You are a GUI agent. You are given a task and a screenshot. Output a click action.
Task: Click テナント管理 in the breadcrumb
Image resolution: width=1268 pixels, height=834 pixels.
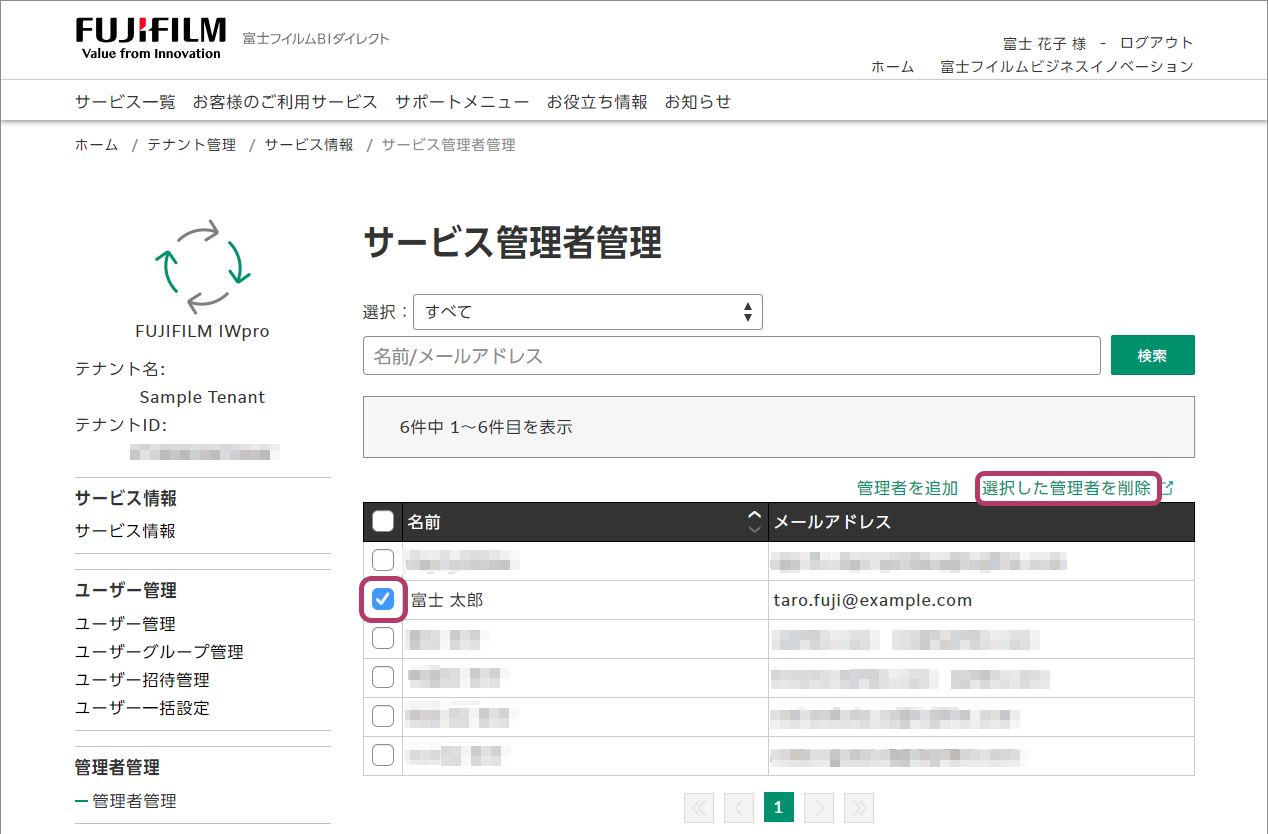tap(192, 145)
